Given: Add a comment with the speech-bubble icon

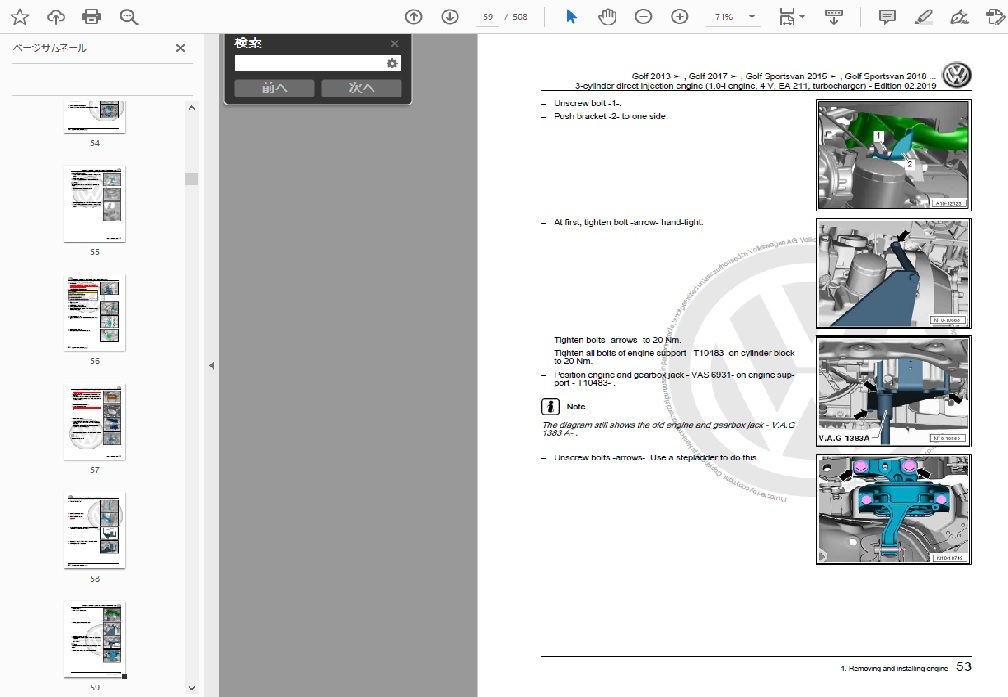Looking at the screenshot, I should [886, 17].
